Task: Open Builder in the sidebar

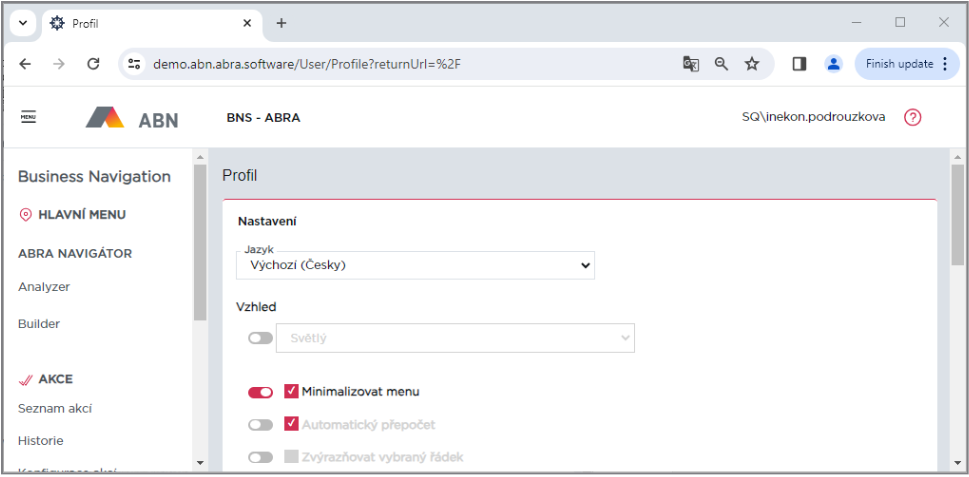Action: tap(39, 324)
